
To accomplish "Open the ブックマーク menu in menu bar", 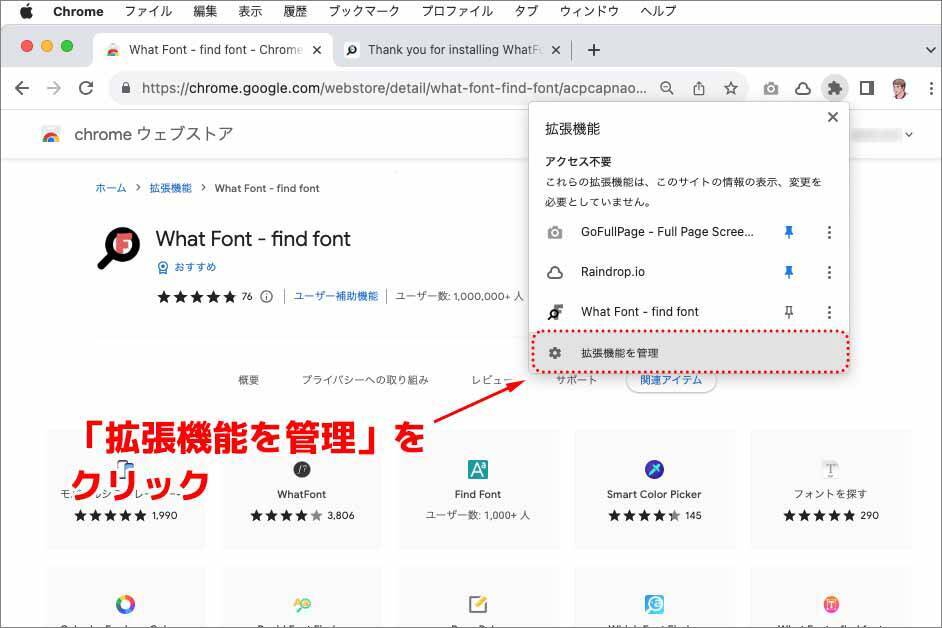I will point(363,12).
